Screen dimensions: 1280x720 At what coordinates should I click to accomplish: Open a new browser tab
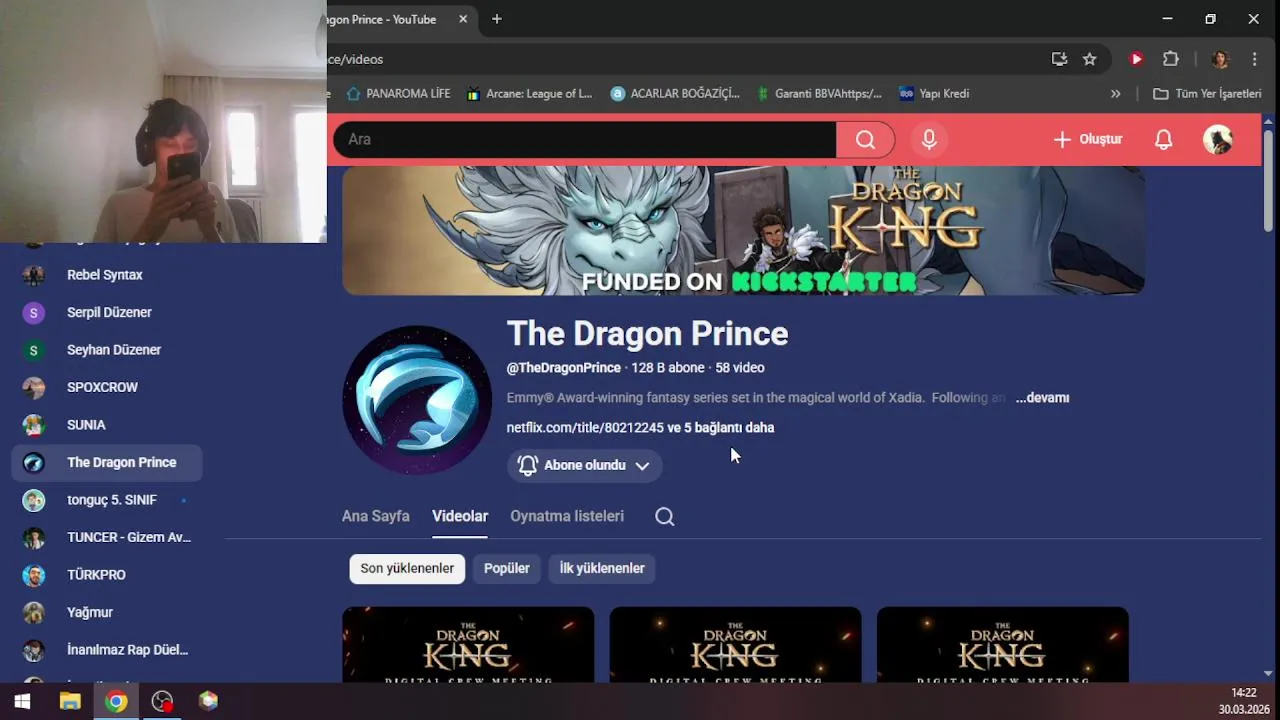(496, 19)
